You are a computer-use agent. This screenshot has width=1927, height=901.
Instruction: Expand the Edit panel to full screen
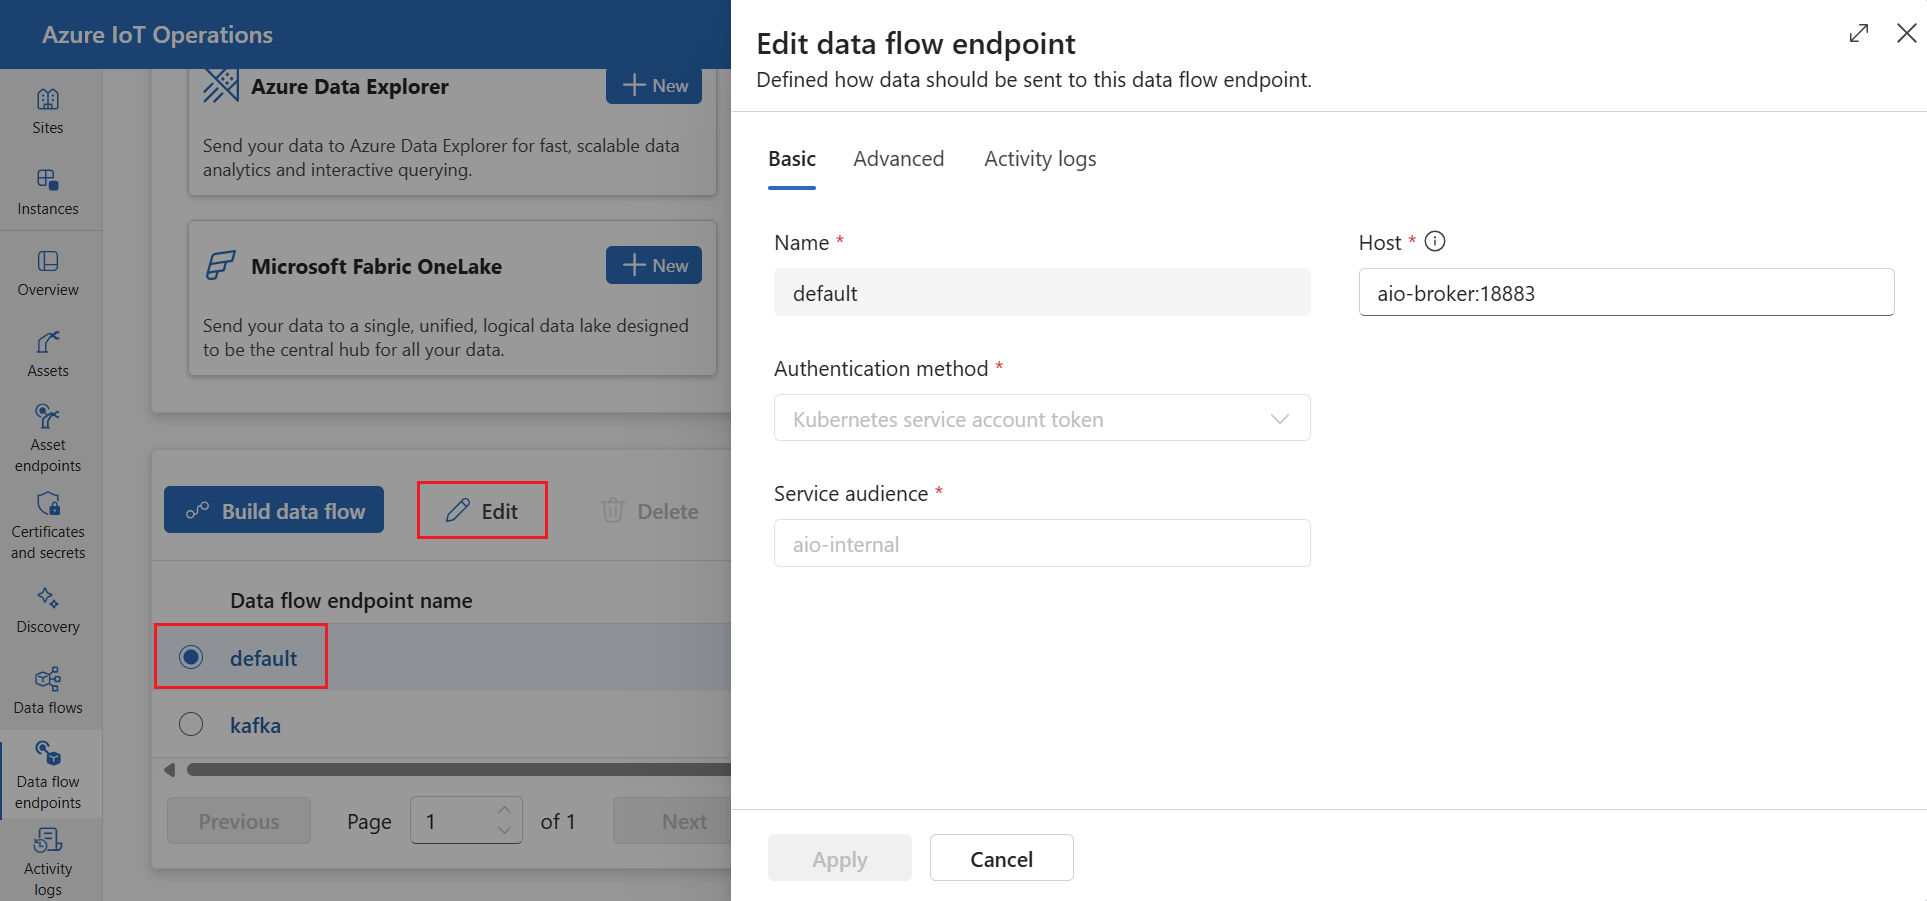click(1859, 33)
